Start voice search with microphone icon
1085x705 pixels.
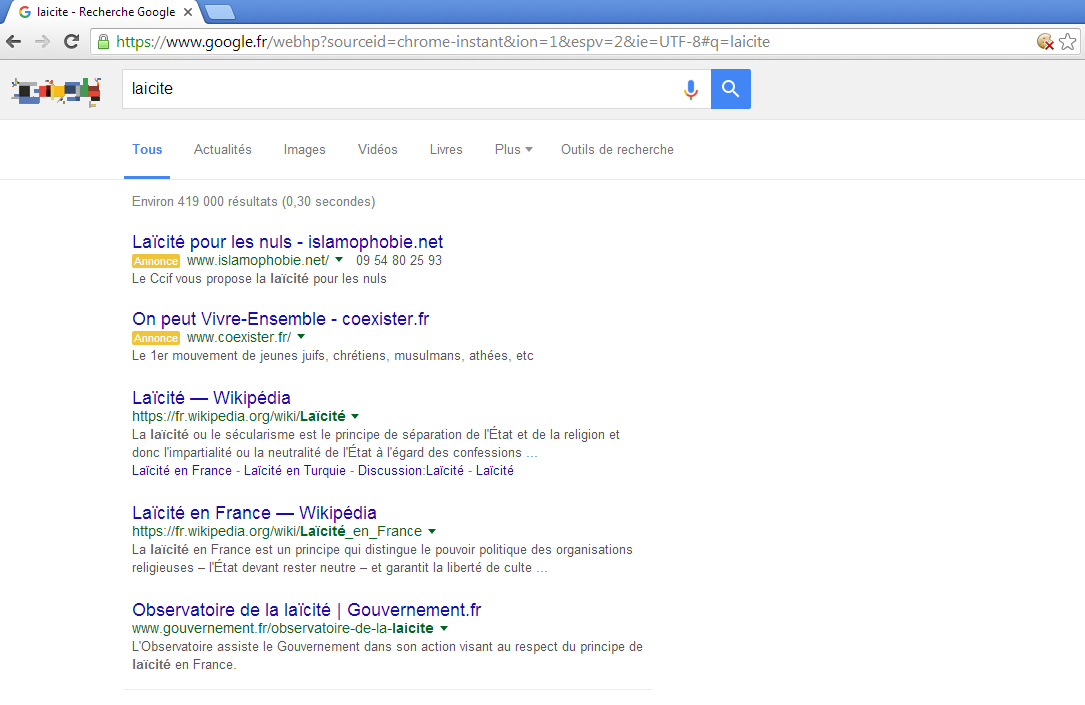click(x=691, y=89)
